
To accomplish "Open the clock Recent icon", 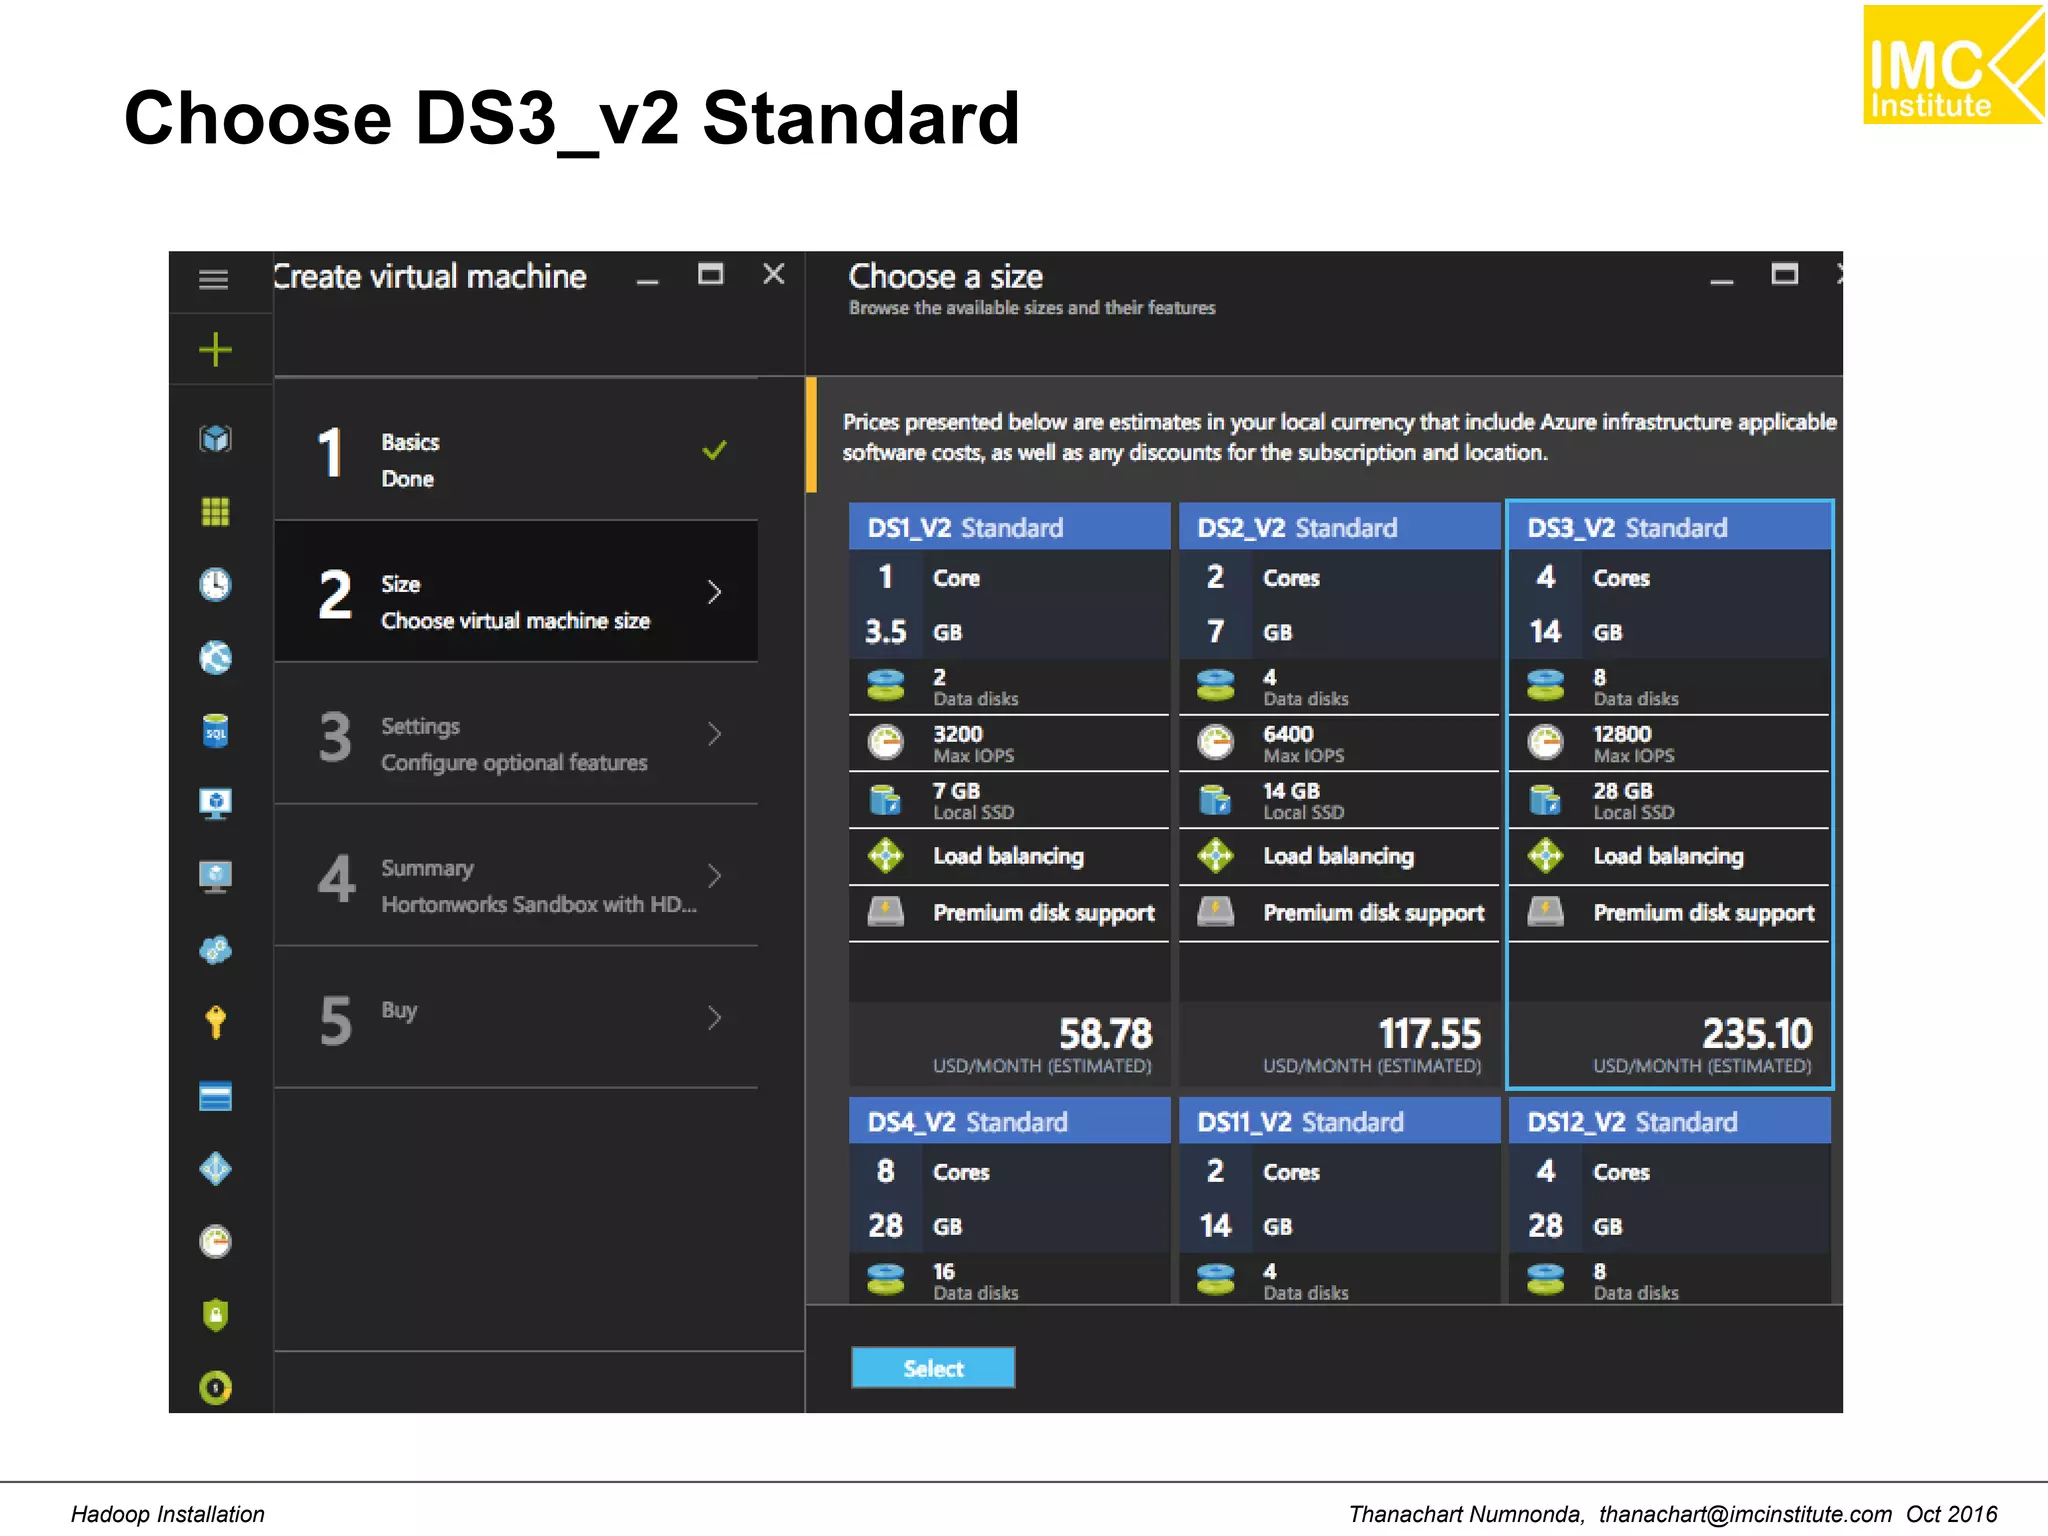I will (x=215, y=584).
